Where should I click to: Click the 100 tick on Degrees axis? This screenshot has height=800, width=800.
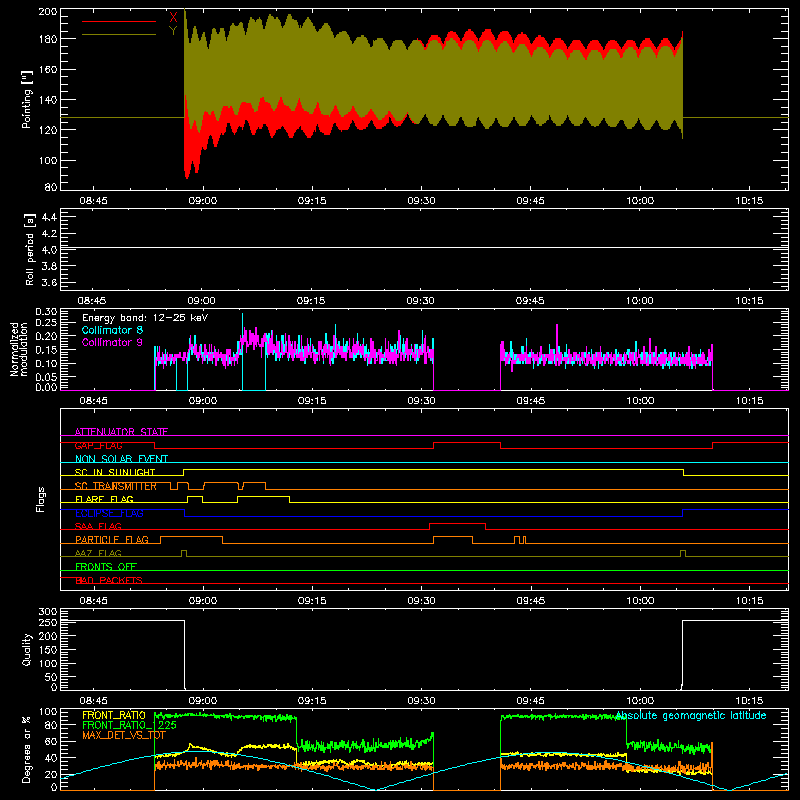pos(48,712)
